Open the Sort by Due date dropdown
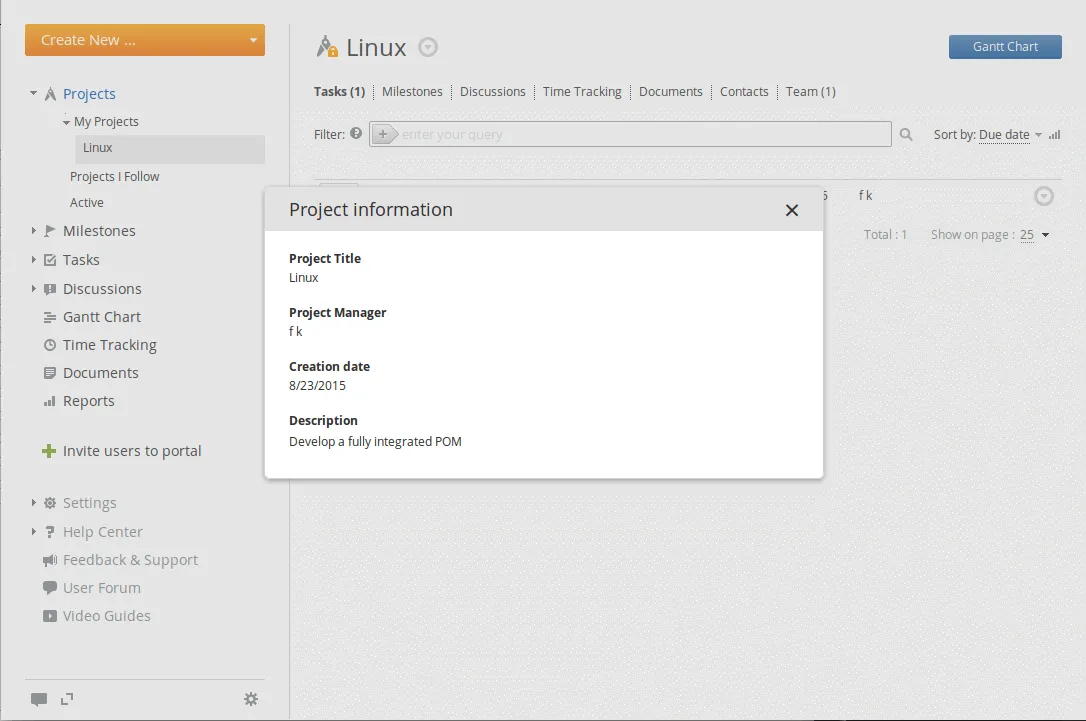This screenshot has width=1086, height=721. 1008,135
